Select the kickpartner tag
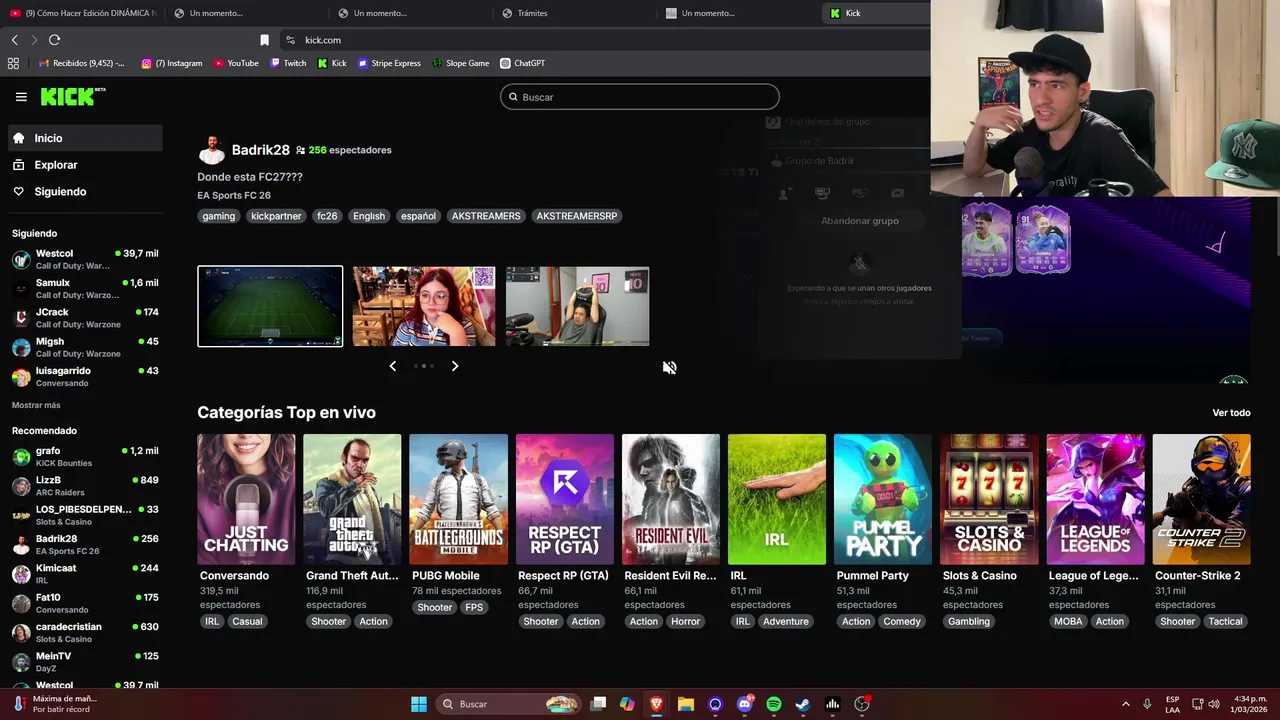This screenshot has height=720, width=1280. tap(276, 216)
